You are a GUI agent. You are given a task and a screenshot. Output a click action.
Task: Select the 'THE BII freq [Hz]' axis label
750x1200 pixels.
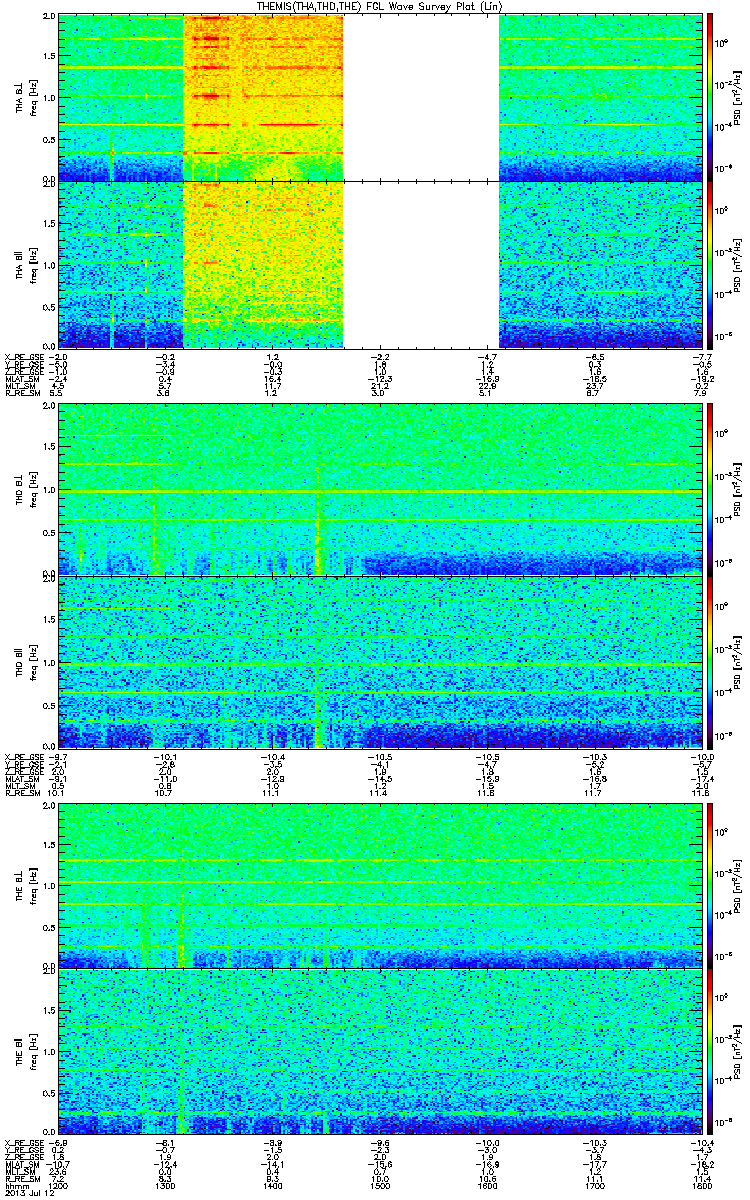pos(25,1053)
